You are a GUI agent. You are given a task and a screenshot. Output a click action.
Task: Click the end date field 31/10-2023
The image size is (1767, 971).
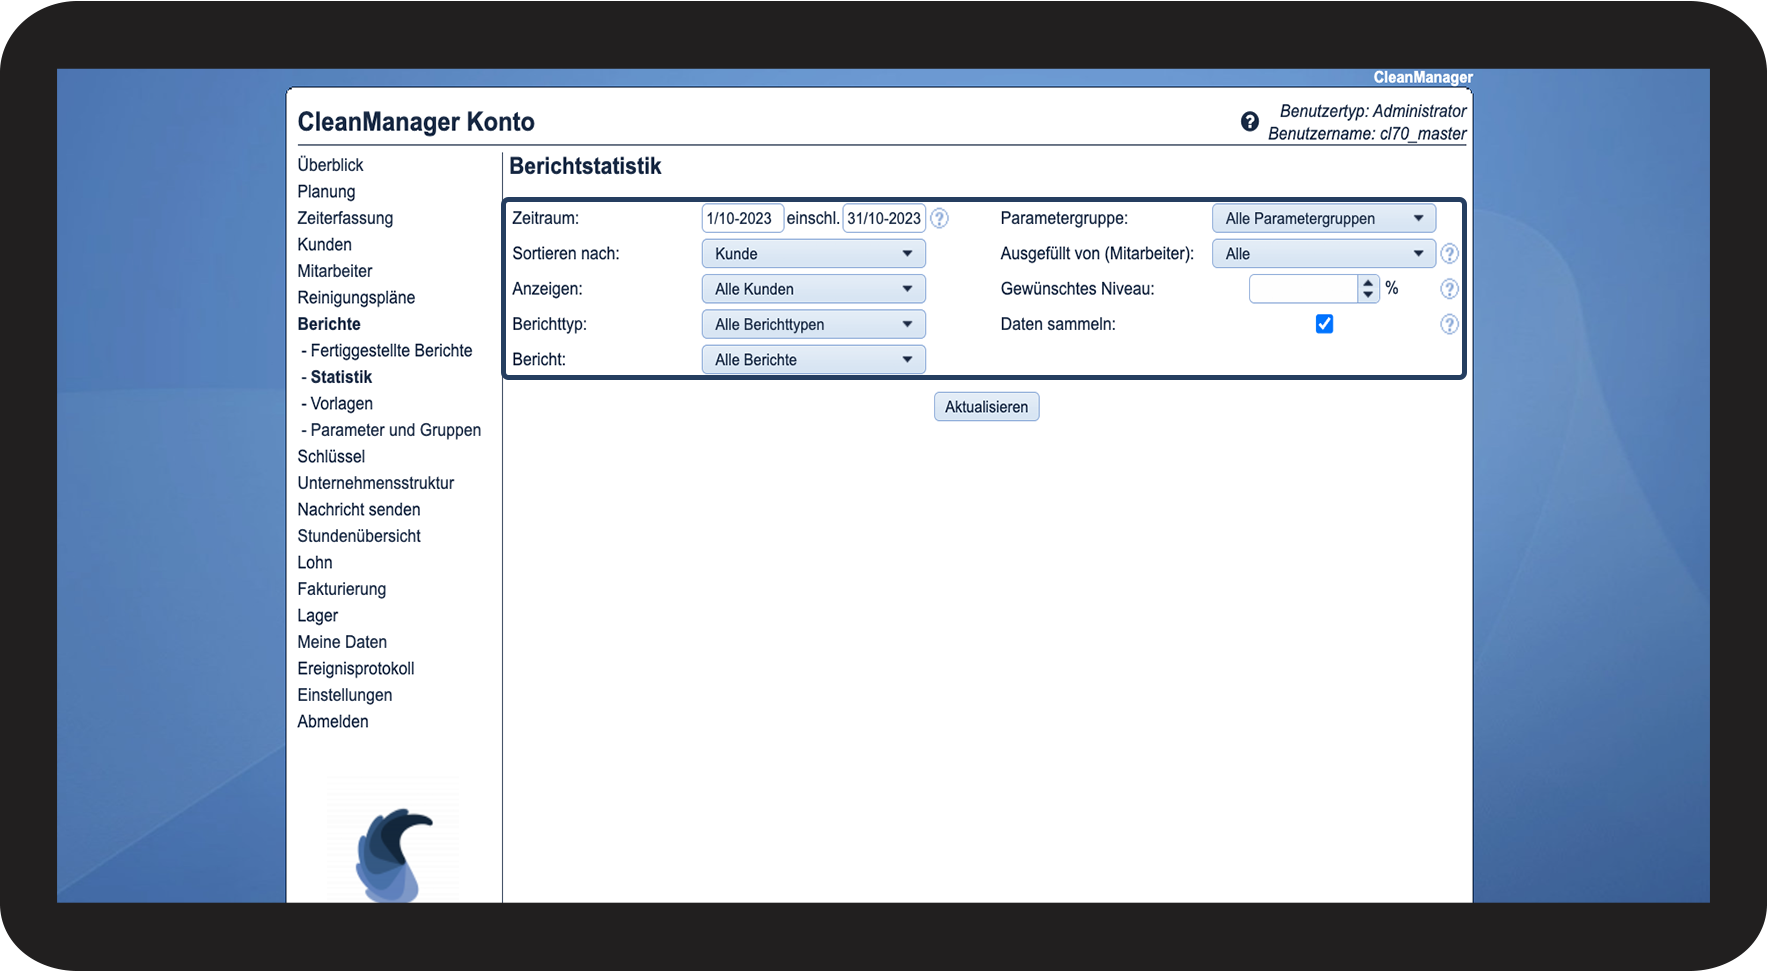click(883, 218)
